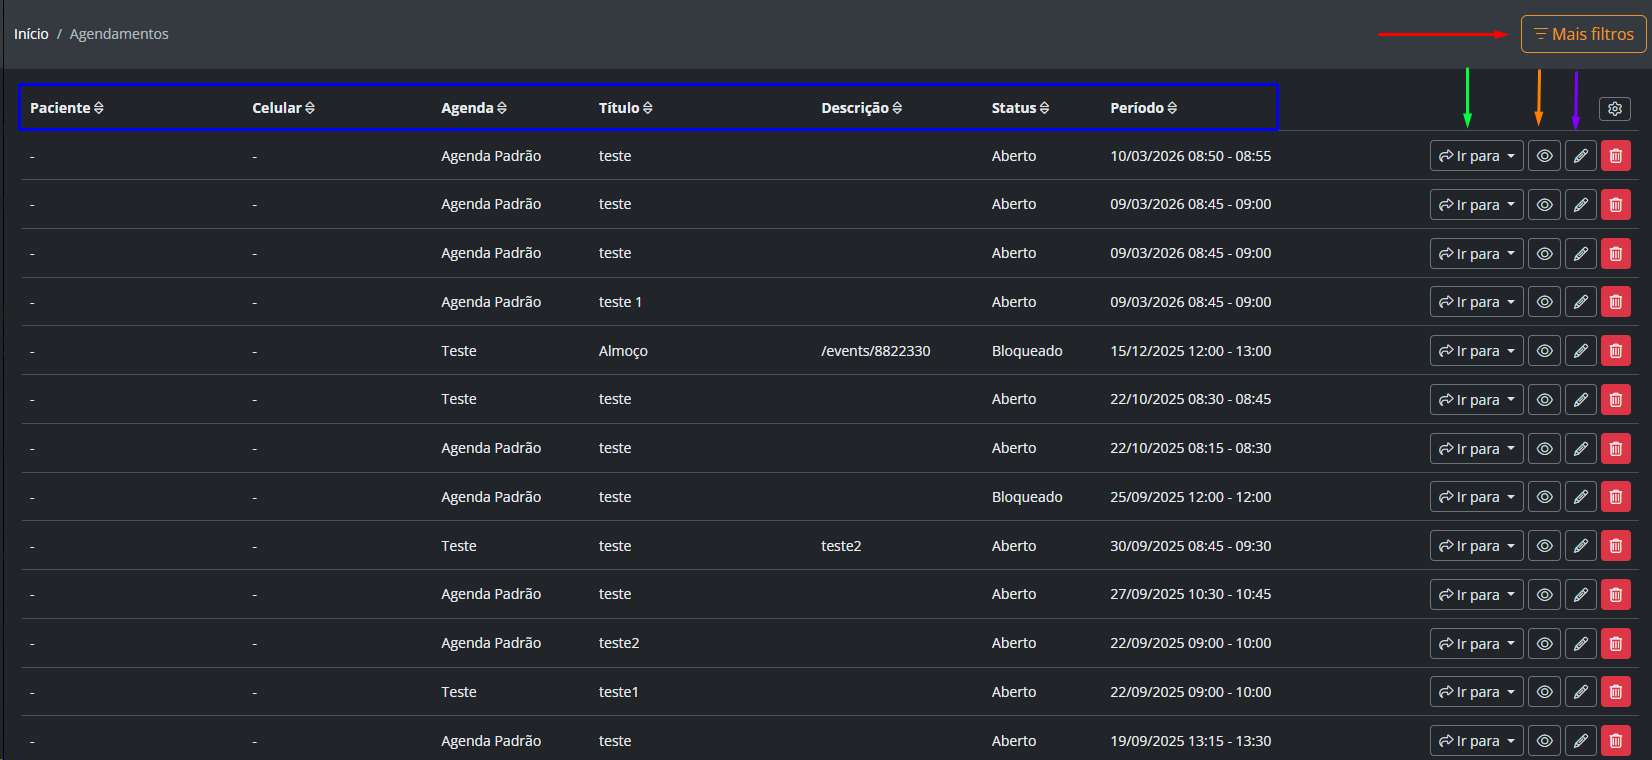Viewport: 1652px width, 760px height.
Task: Open Ir para for 22/10/2025 08:15 row
Action: 1476,449
